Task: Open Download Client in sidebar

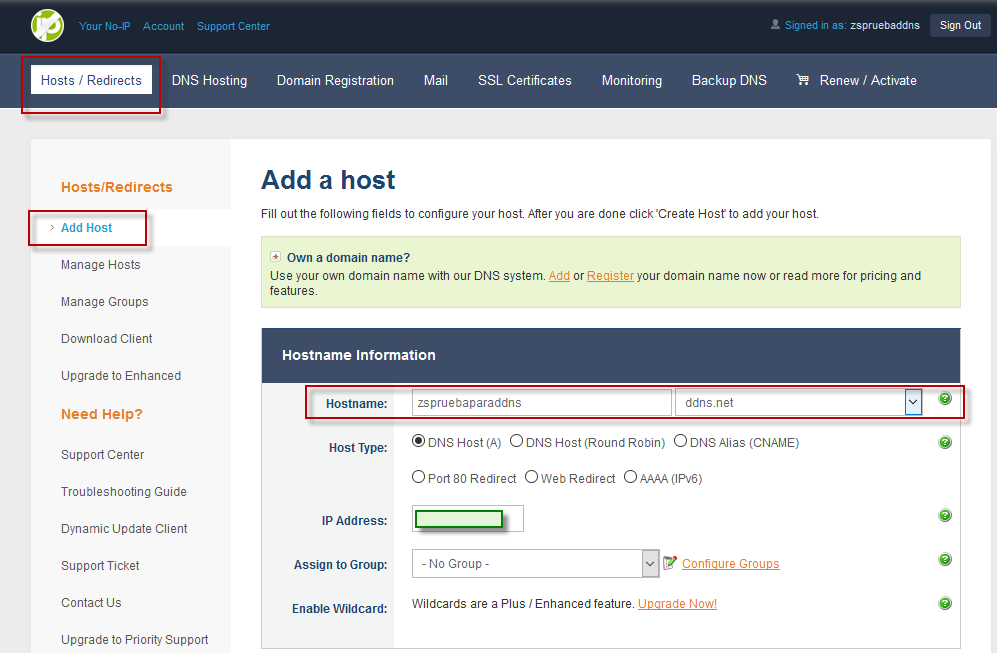Action: (x=107, y=338)
